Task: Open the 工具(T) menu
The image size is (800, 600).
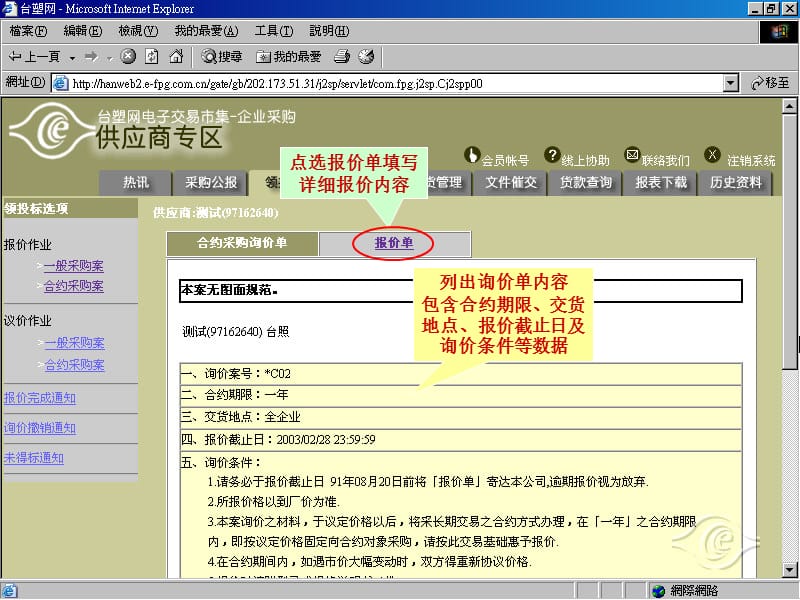Action: [x=274, y=31]
